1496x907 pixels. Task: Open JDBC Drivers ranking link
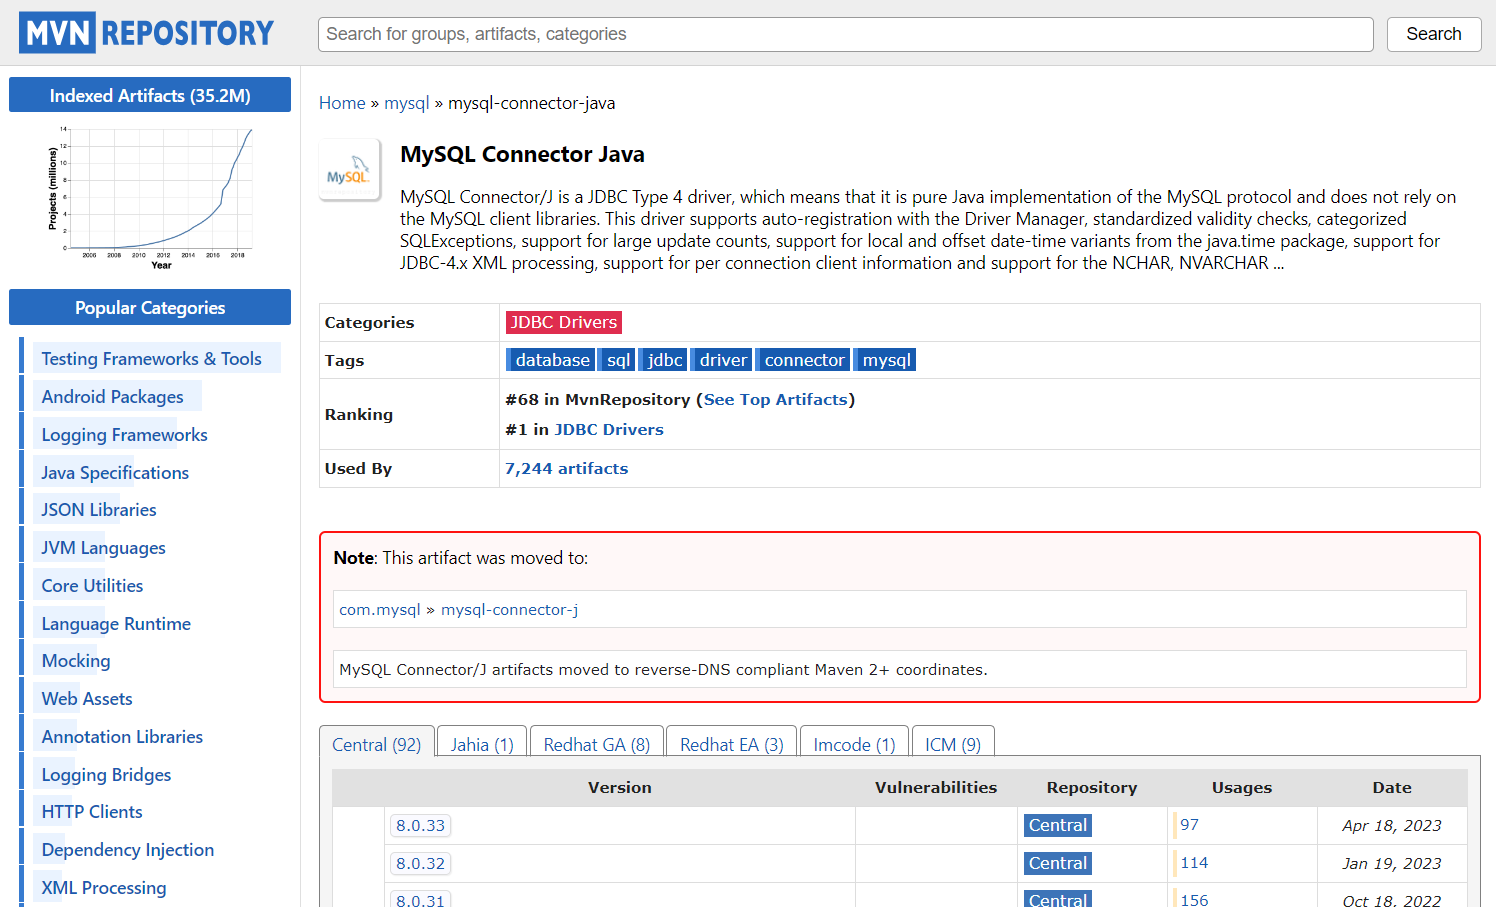click(608, 429)
